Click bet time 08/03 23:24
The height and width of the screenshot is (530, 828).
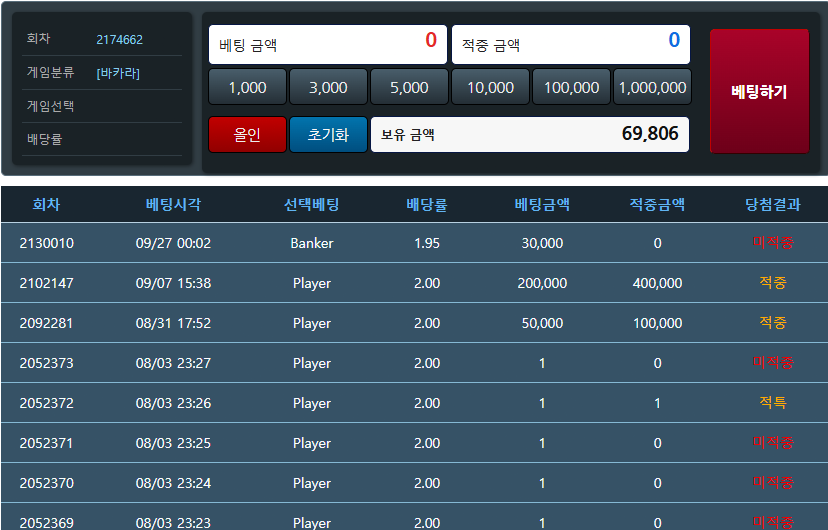[x=173, y=483]
